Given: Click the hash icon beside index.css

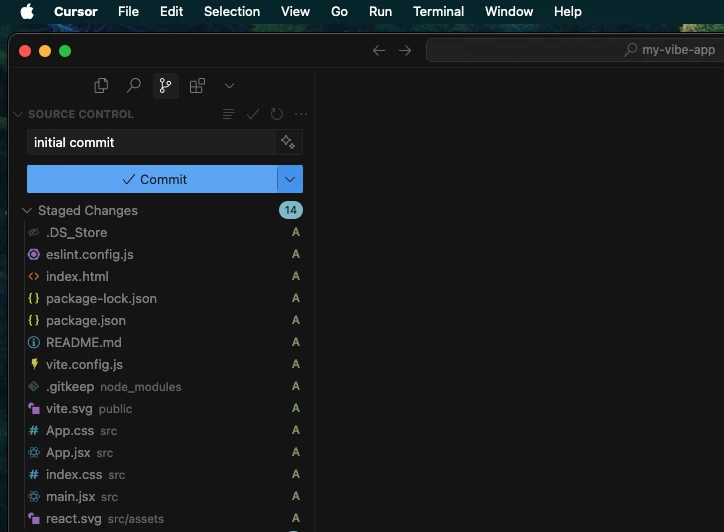Looking at the screenshot, I should click(34, 475).
